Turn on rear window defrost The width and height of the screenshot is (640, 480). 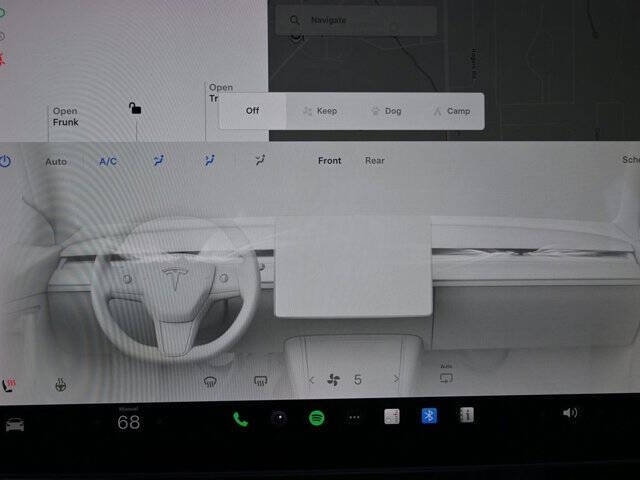260,381
